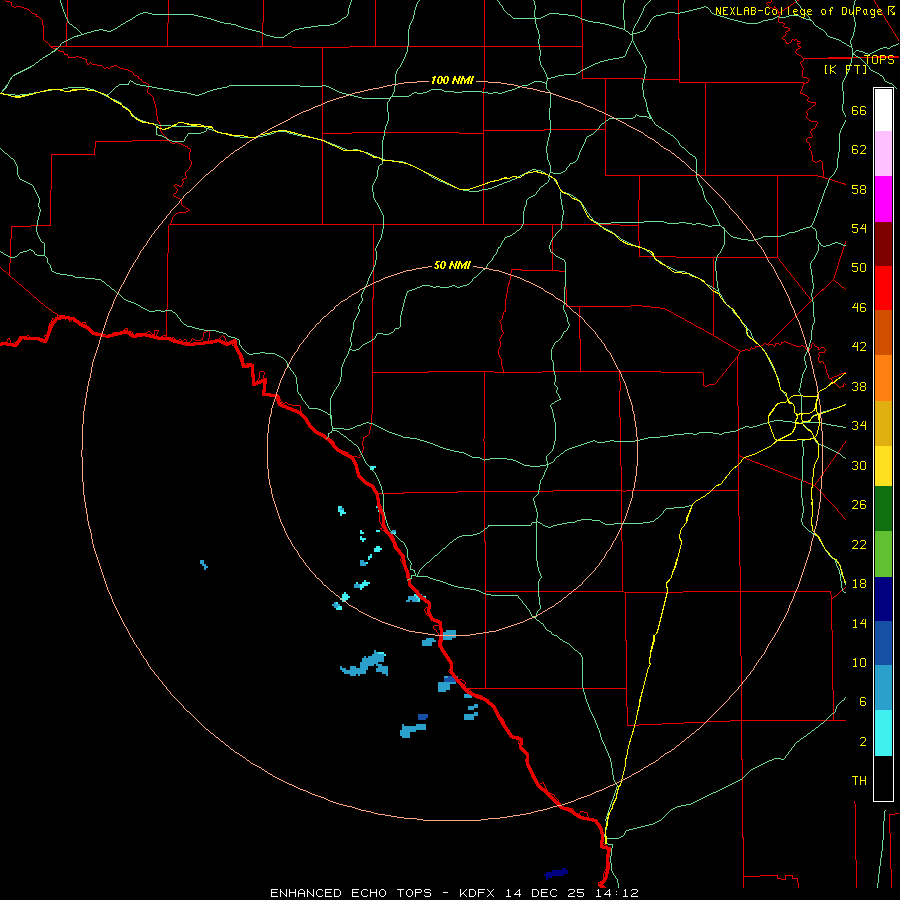This screenshot has height=900, width=900.
Task: Click the bright red legend swatch
Action: [883, 288]
